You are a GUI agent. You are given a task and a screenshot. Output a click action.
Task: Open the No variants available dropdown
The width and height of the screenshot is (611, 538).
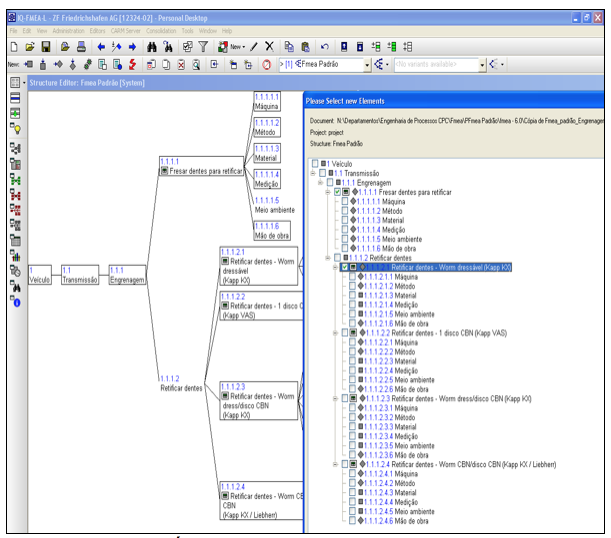click(482, 65)
